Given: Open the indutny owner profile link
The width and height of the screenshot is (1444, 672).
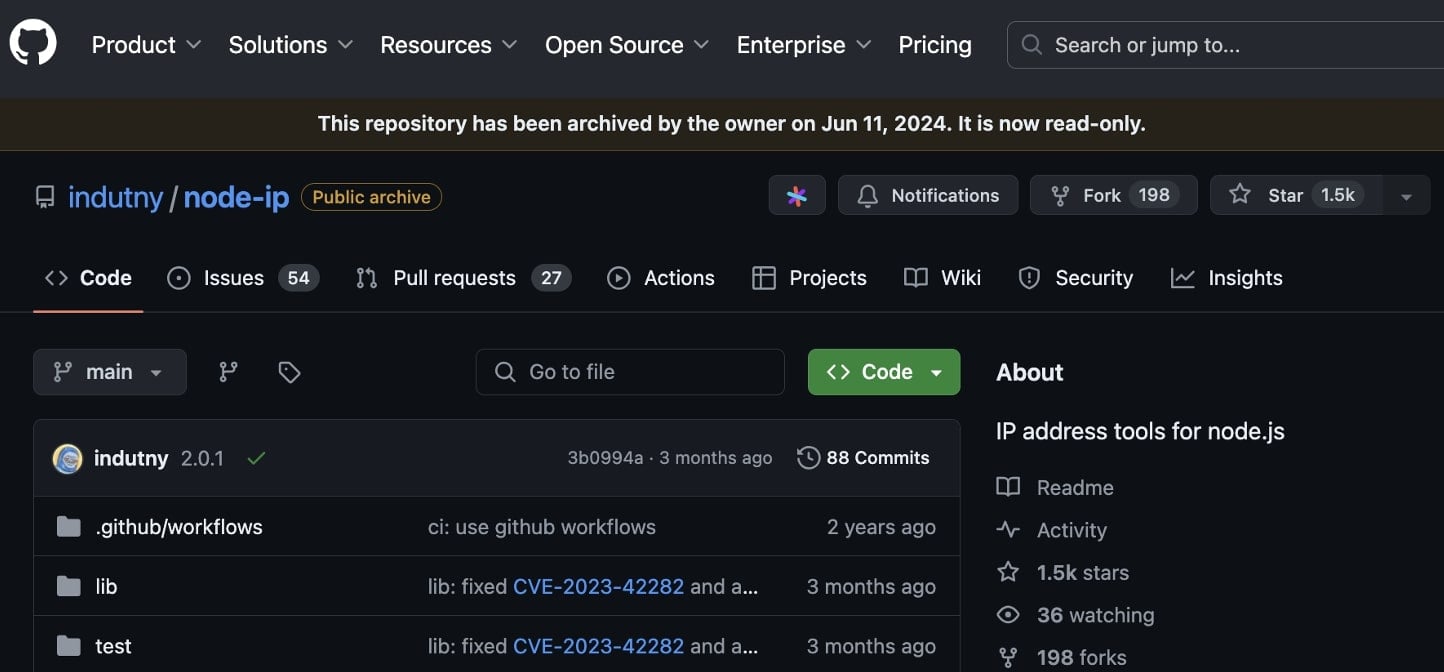Looking at the screenshot, I should [115, 197].
